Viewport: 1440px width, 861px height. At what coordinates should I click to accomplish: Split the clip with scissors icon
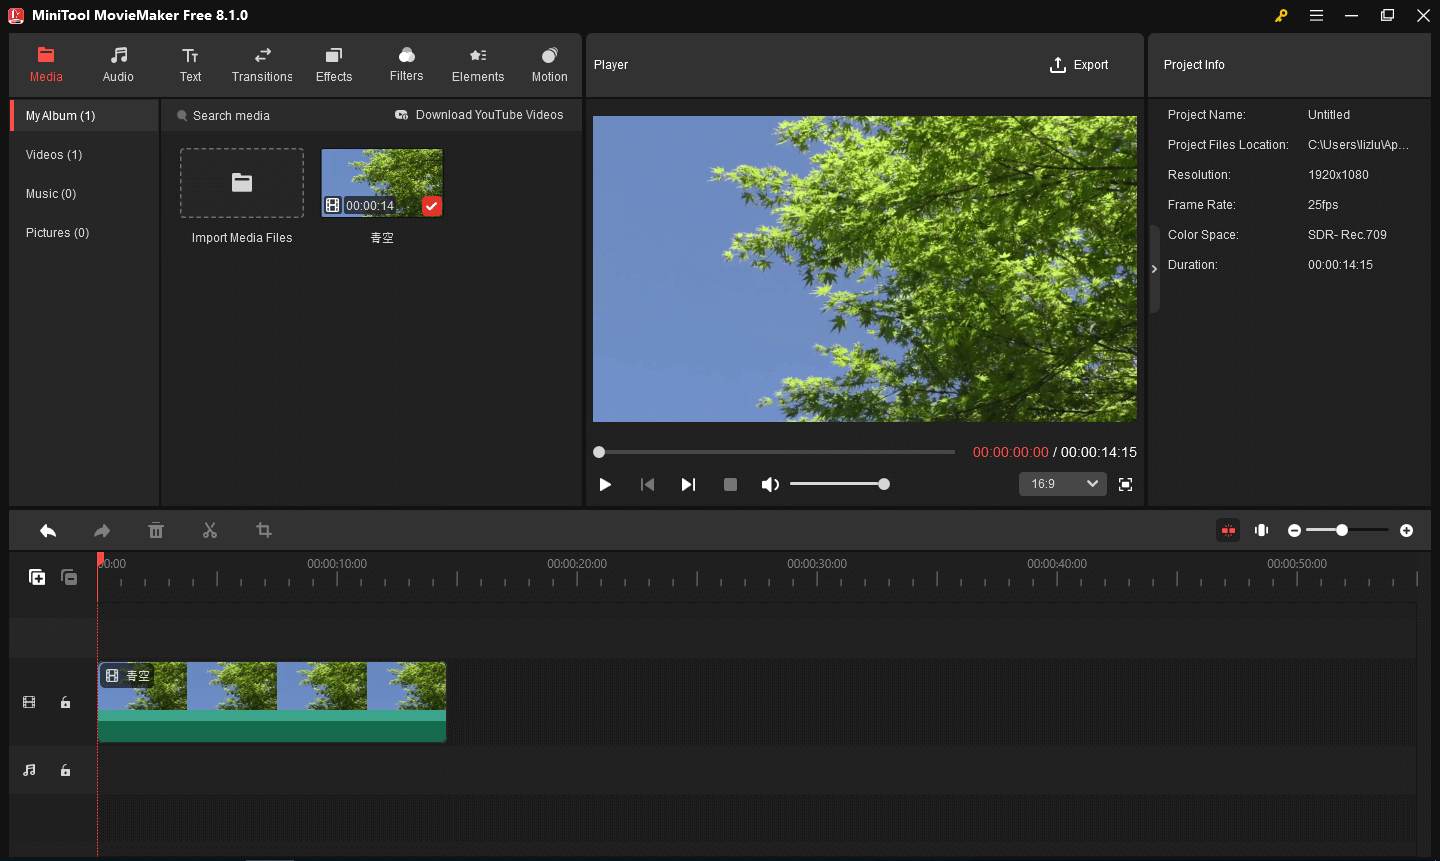210,531
